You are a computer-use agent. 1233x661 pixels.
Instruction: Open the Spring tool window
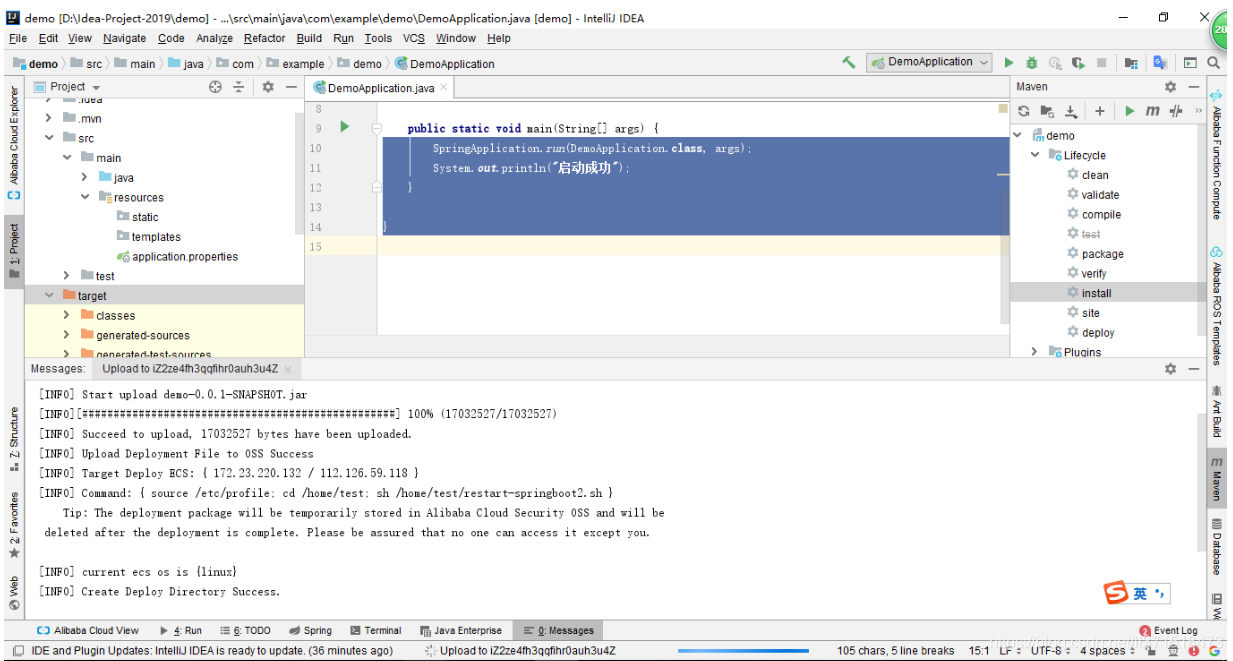[310, 631]
